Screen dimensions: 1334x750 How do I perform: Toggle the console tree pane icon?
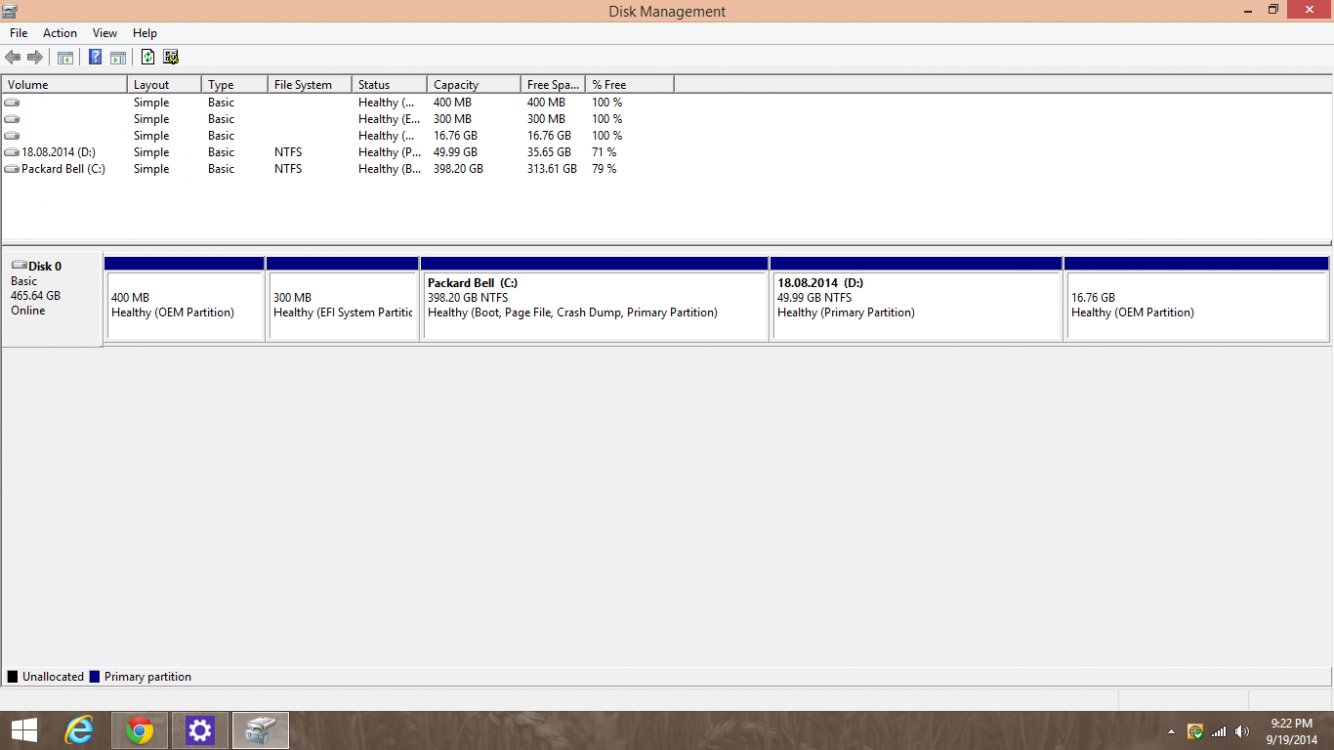(65, 57)
